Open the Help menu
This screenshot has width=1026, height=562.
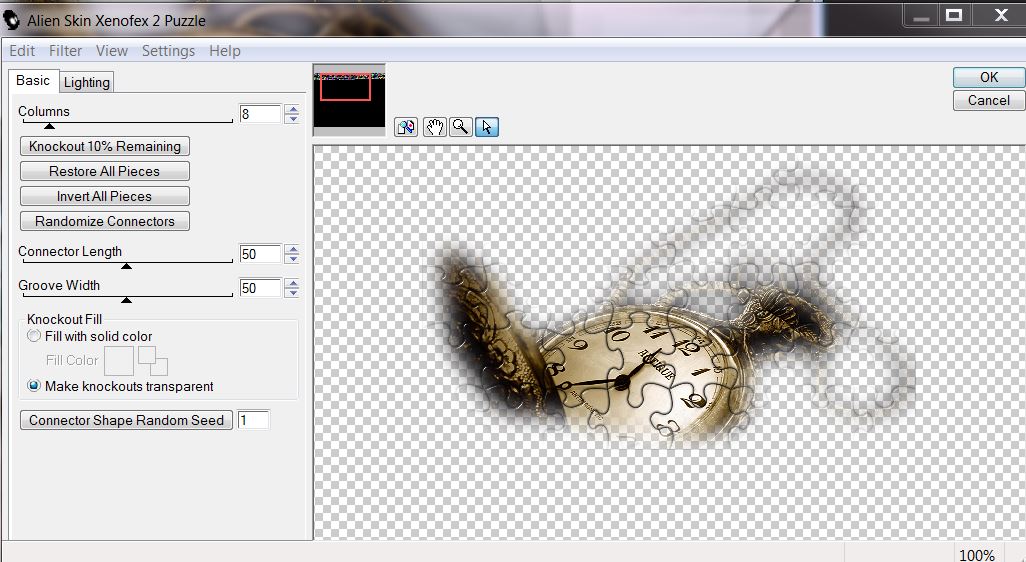point(224,50)
